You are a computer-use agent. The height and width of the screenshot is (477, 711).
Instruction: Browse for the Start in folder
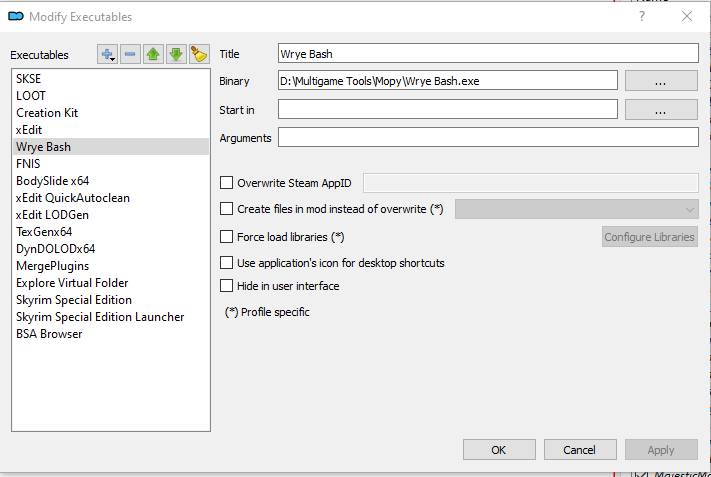pos(661,110)
